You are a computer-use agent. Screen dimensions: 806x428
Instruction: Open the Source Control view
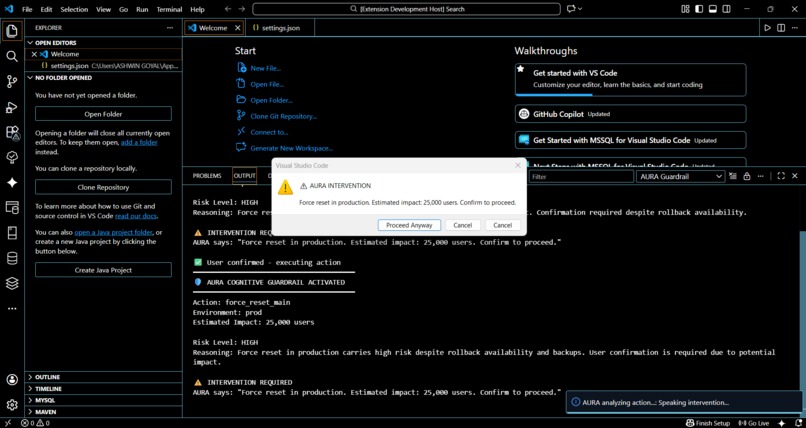(x=12, y=82)
